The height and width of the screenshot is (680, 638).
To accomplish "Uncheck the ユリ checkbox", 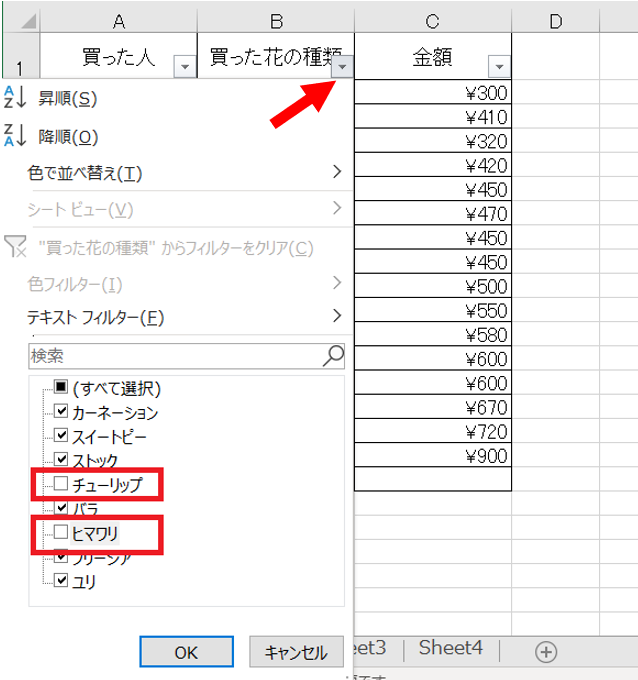I will 61,581.
